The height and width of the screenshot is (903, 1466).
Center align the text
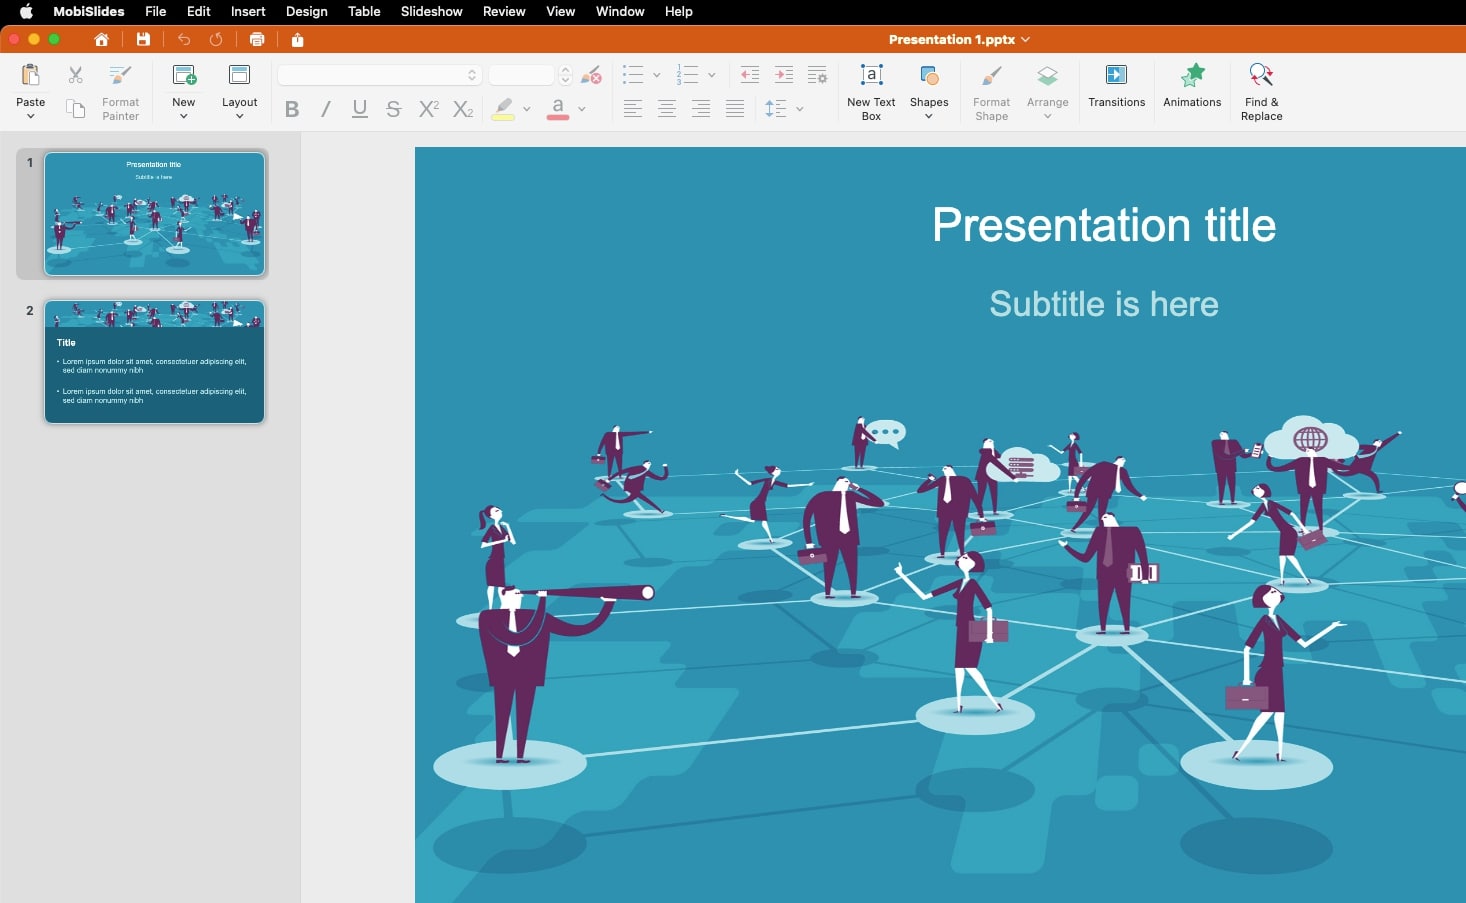coord(667,109)
